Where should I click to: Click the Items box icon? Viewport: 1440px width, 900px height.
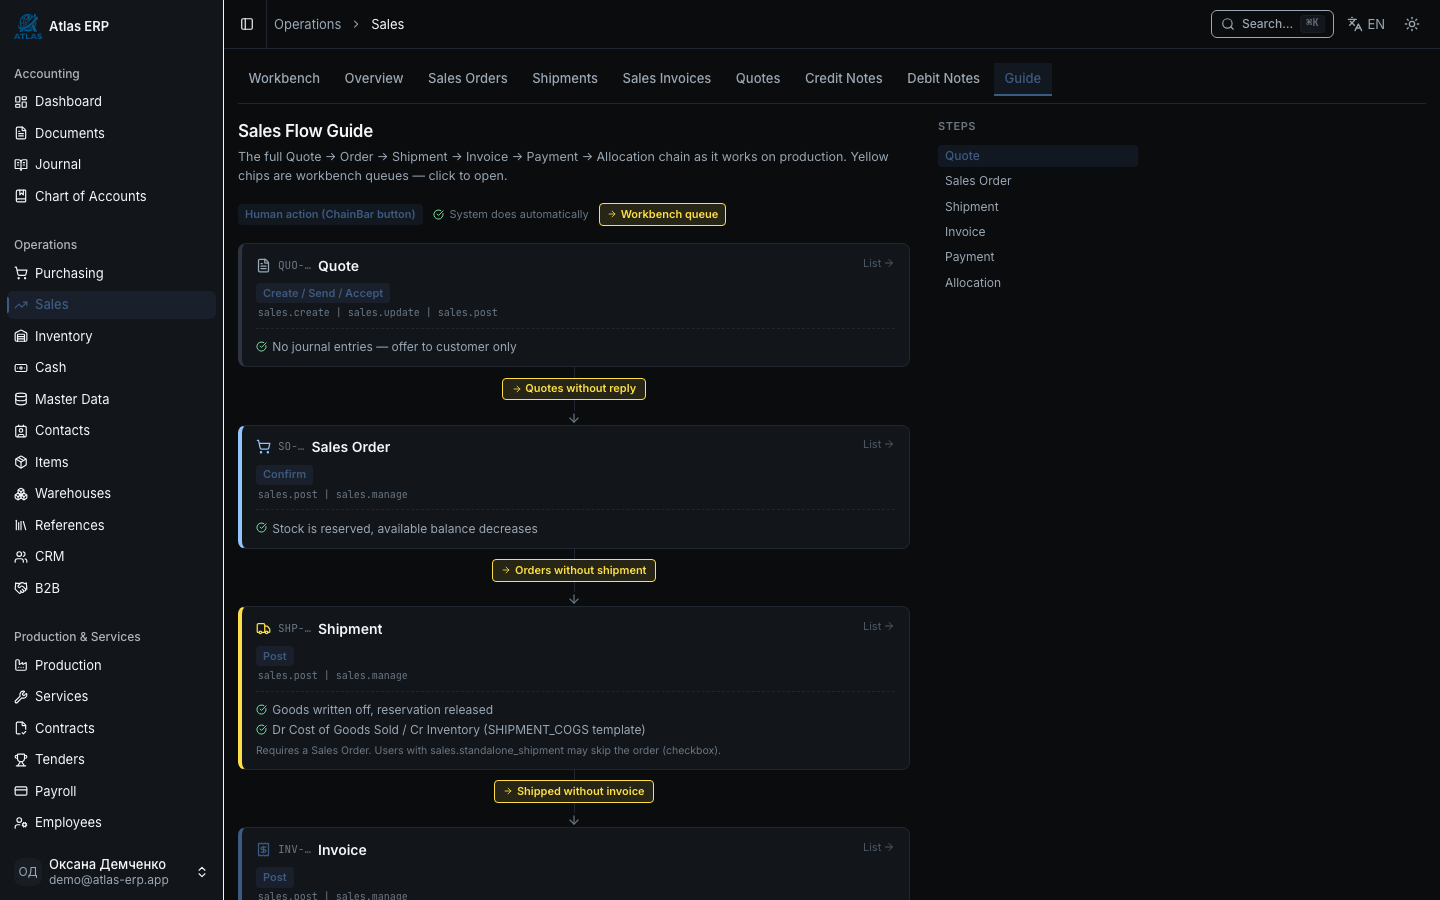[x=21, y=462]
